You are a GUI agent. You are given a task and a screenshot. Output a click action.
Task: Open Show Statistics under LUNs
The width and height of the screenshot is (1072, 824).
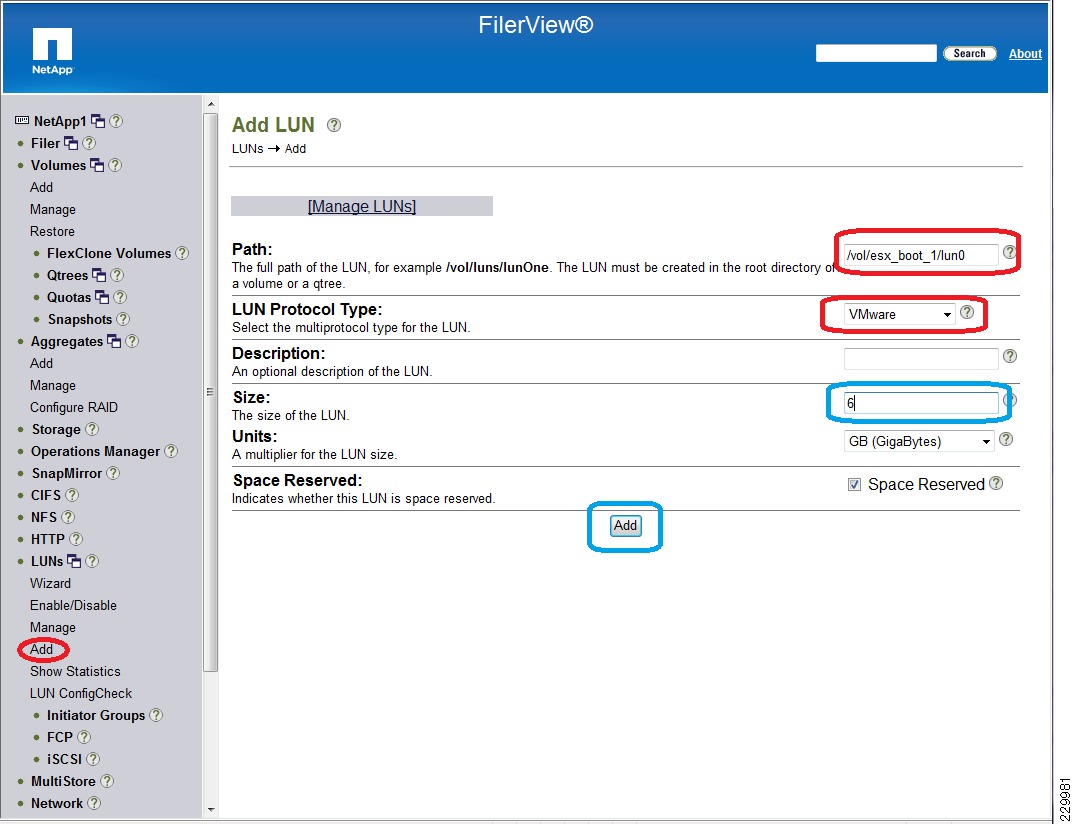coord(75,672)
